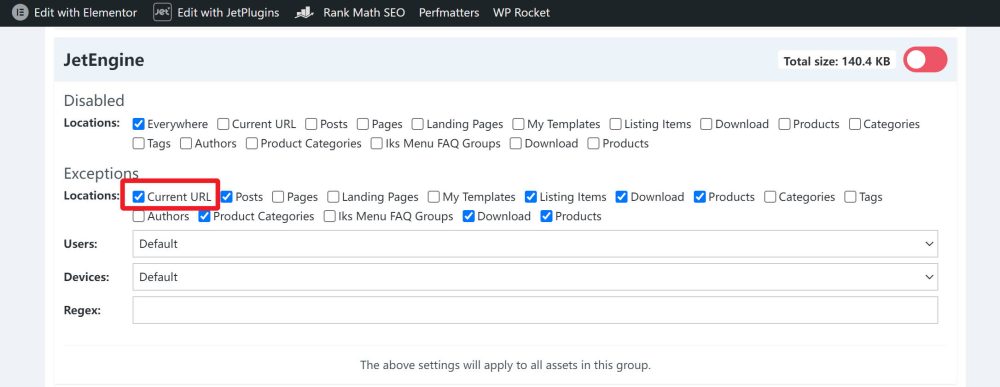Check Landing Pages under Disabled locations

coord(418,124)
